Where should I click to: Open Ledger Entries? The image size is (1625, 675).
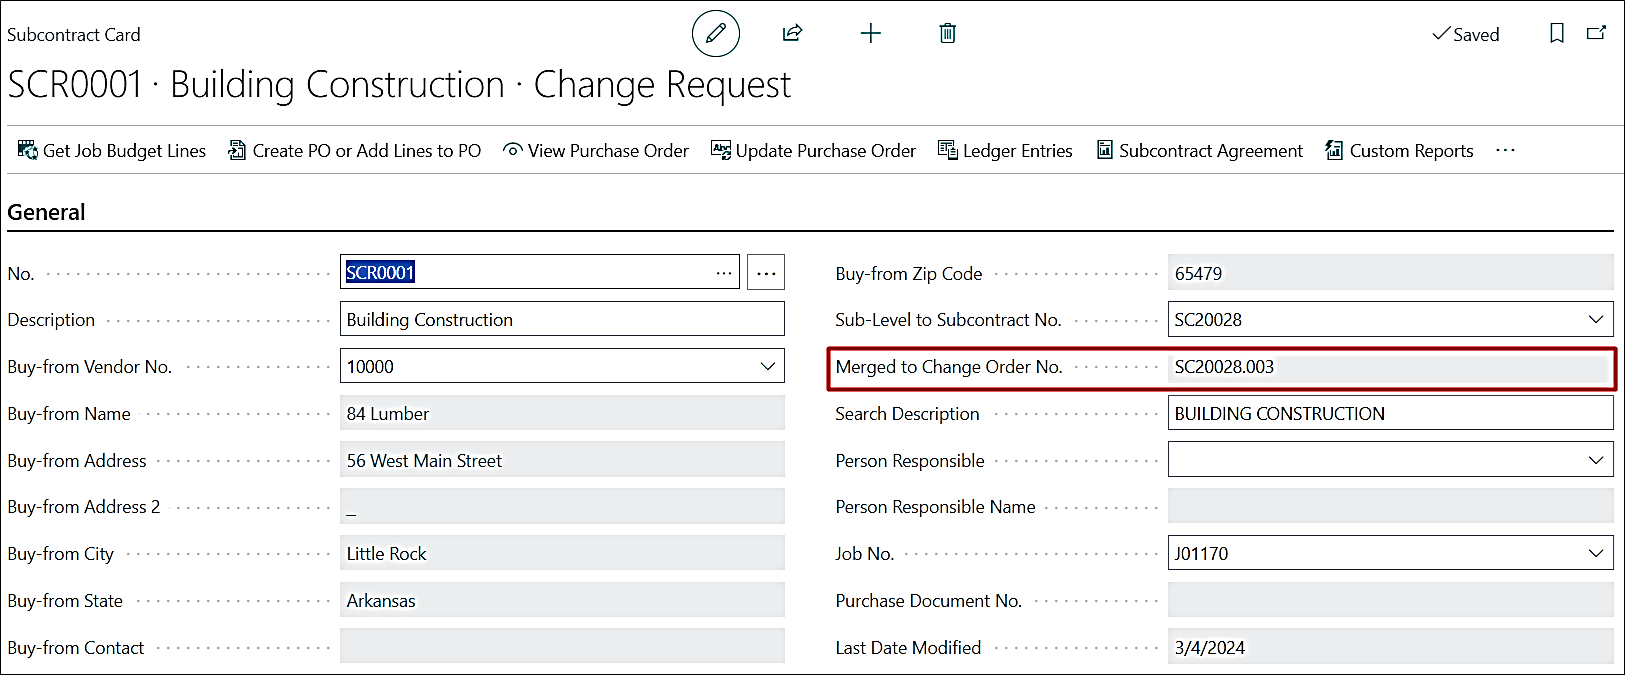[x=1005, y=151]
